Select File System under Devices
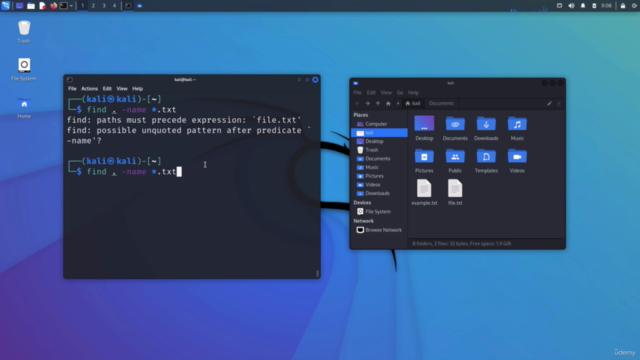Viewport: 640px width, 360px height. click(x=379, y=211)
